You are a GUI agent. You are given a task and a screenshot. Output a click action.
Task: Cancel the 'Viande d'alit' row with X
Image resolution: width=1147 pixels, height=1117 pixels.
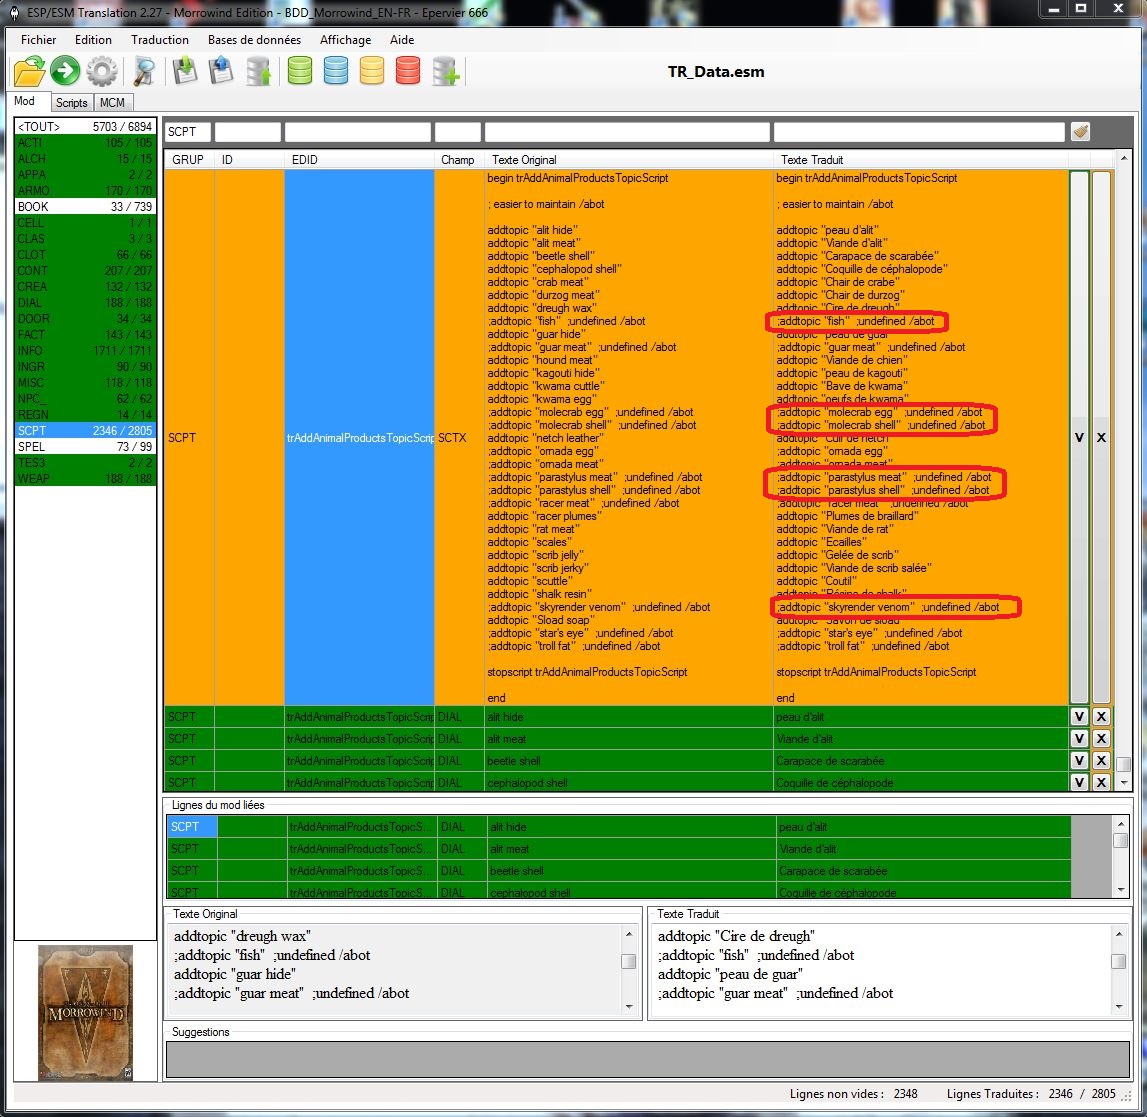(1101, 739)
